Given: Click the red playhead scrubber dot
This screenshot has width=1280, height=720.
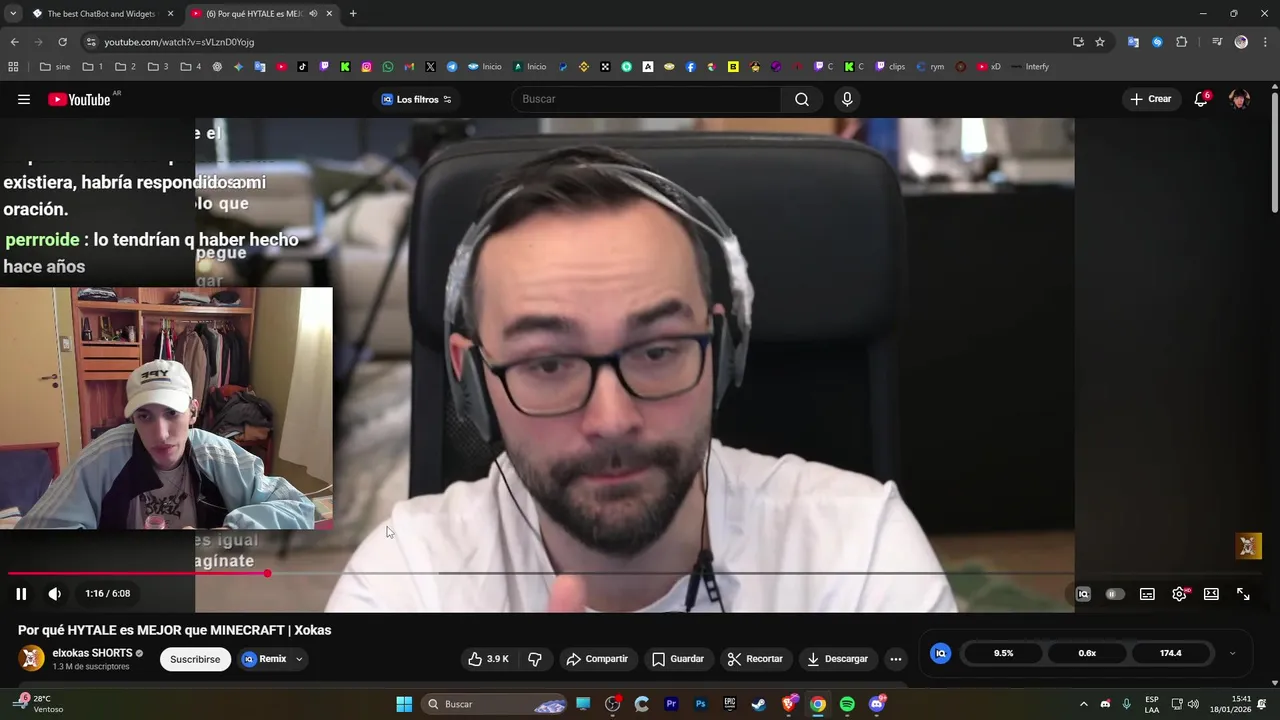Looking at the screenshot, I should click(267, 573).
